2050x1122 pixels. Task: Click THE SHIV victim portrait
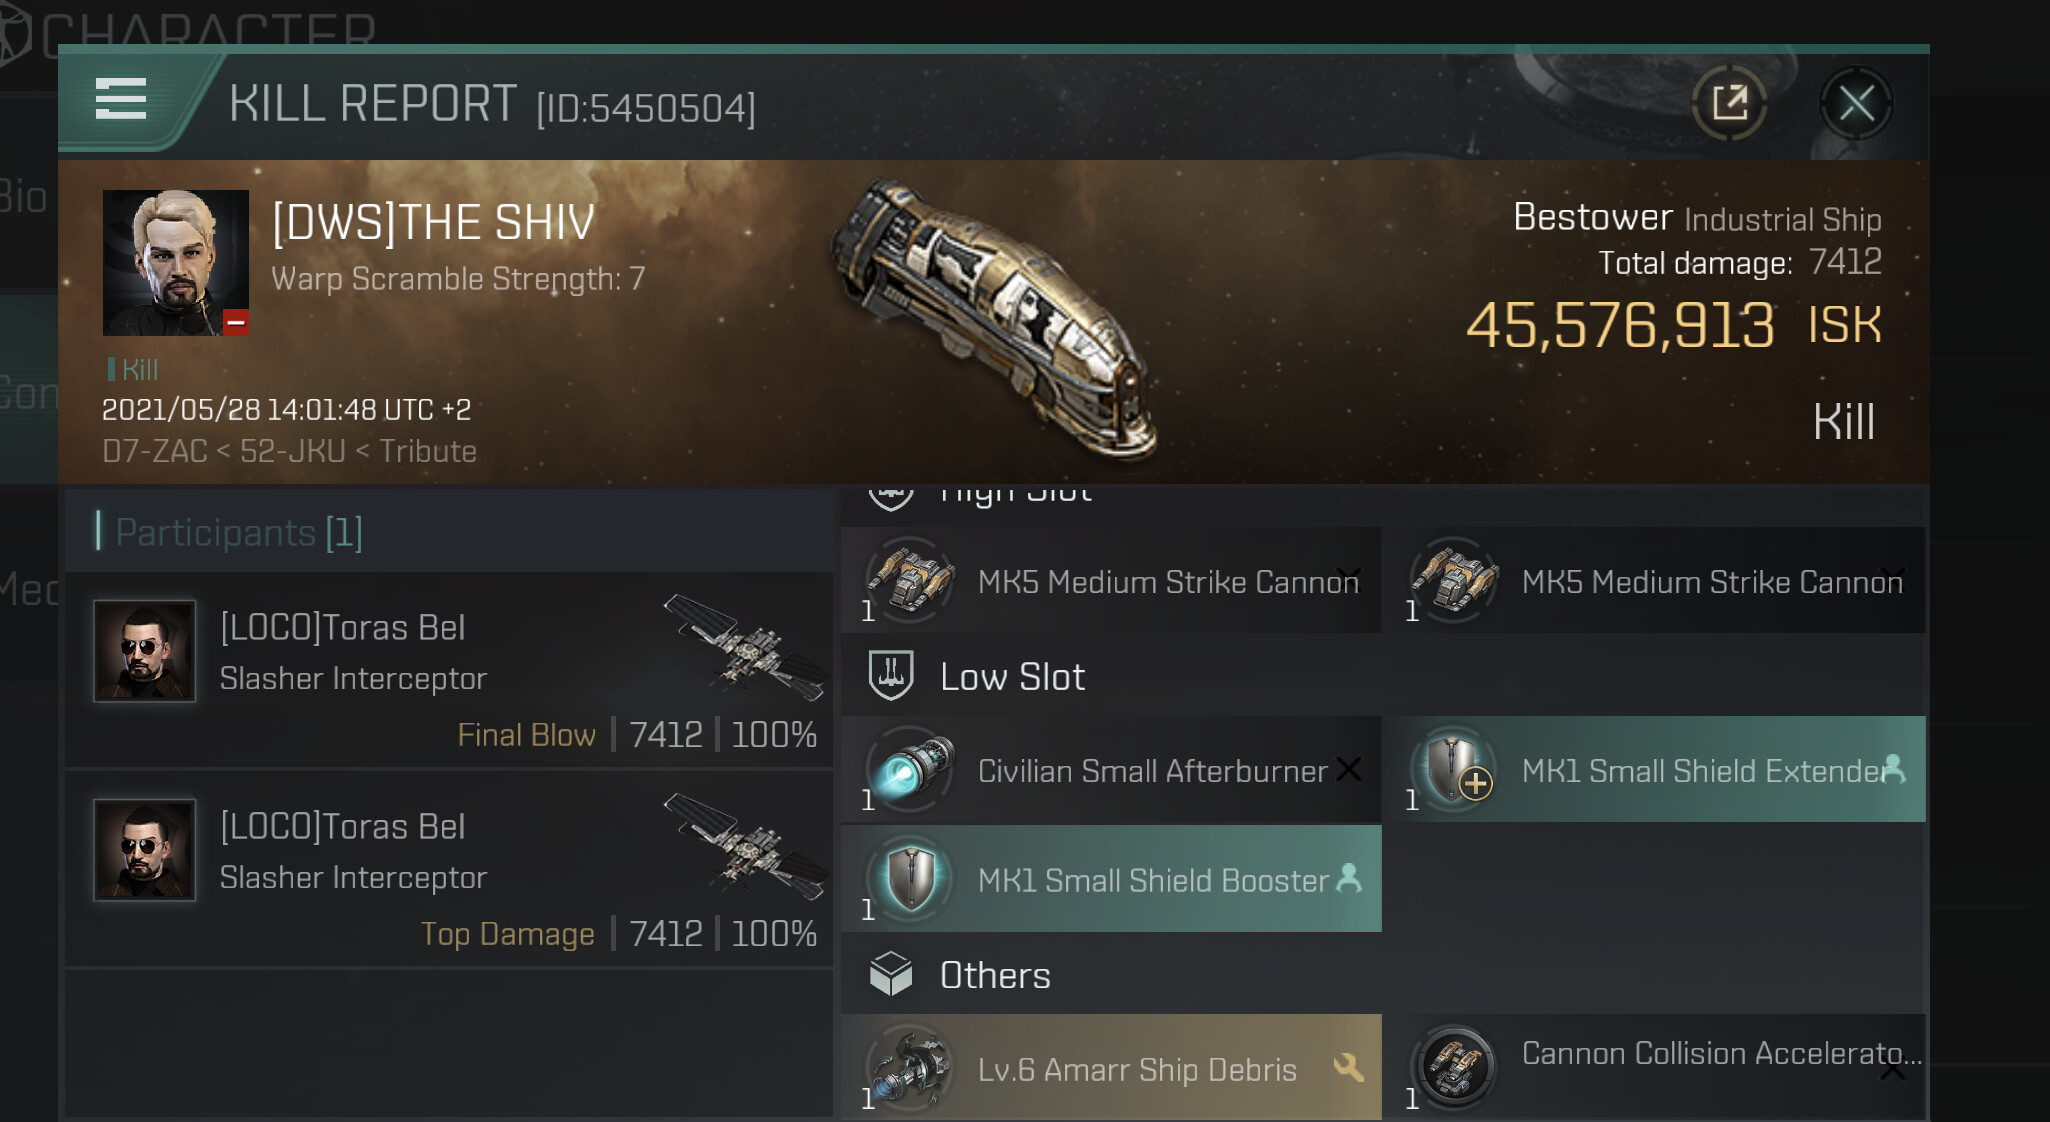pos(176,263)
